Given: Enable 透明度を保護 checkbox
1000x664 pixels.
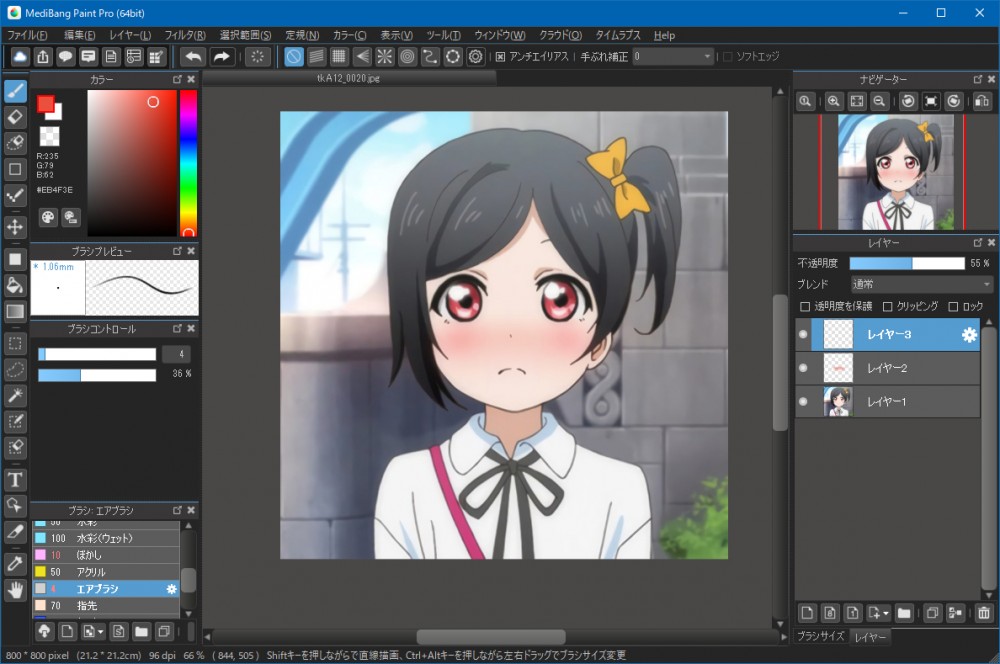Looking at the screenshot, I should 805,307.
